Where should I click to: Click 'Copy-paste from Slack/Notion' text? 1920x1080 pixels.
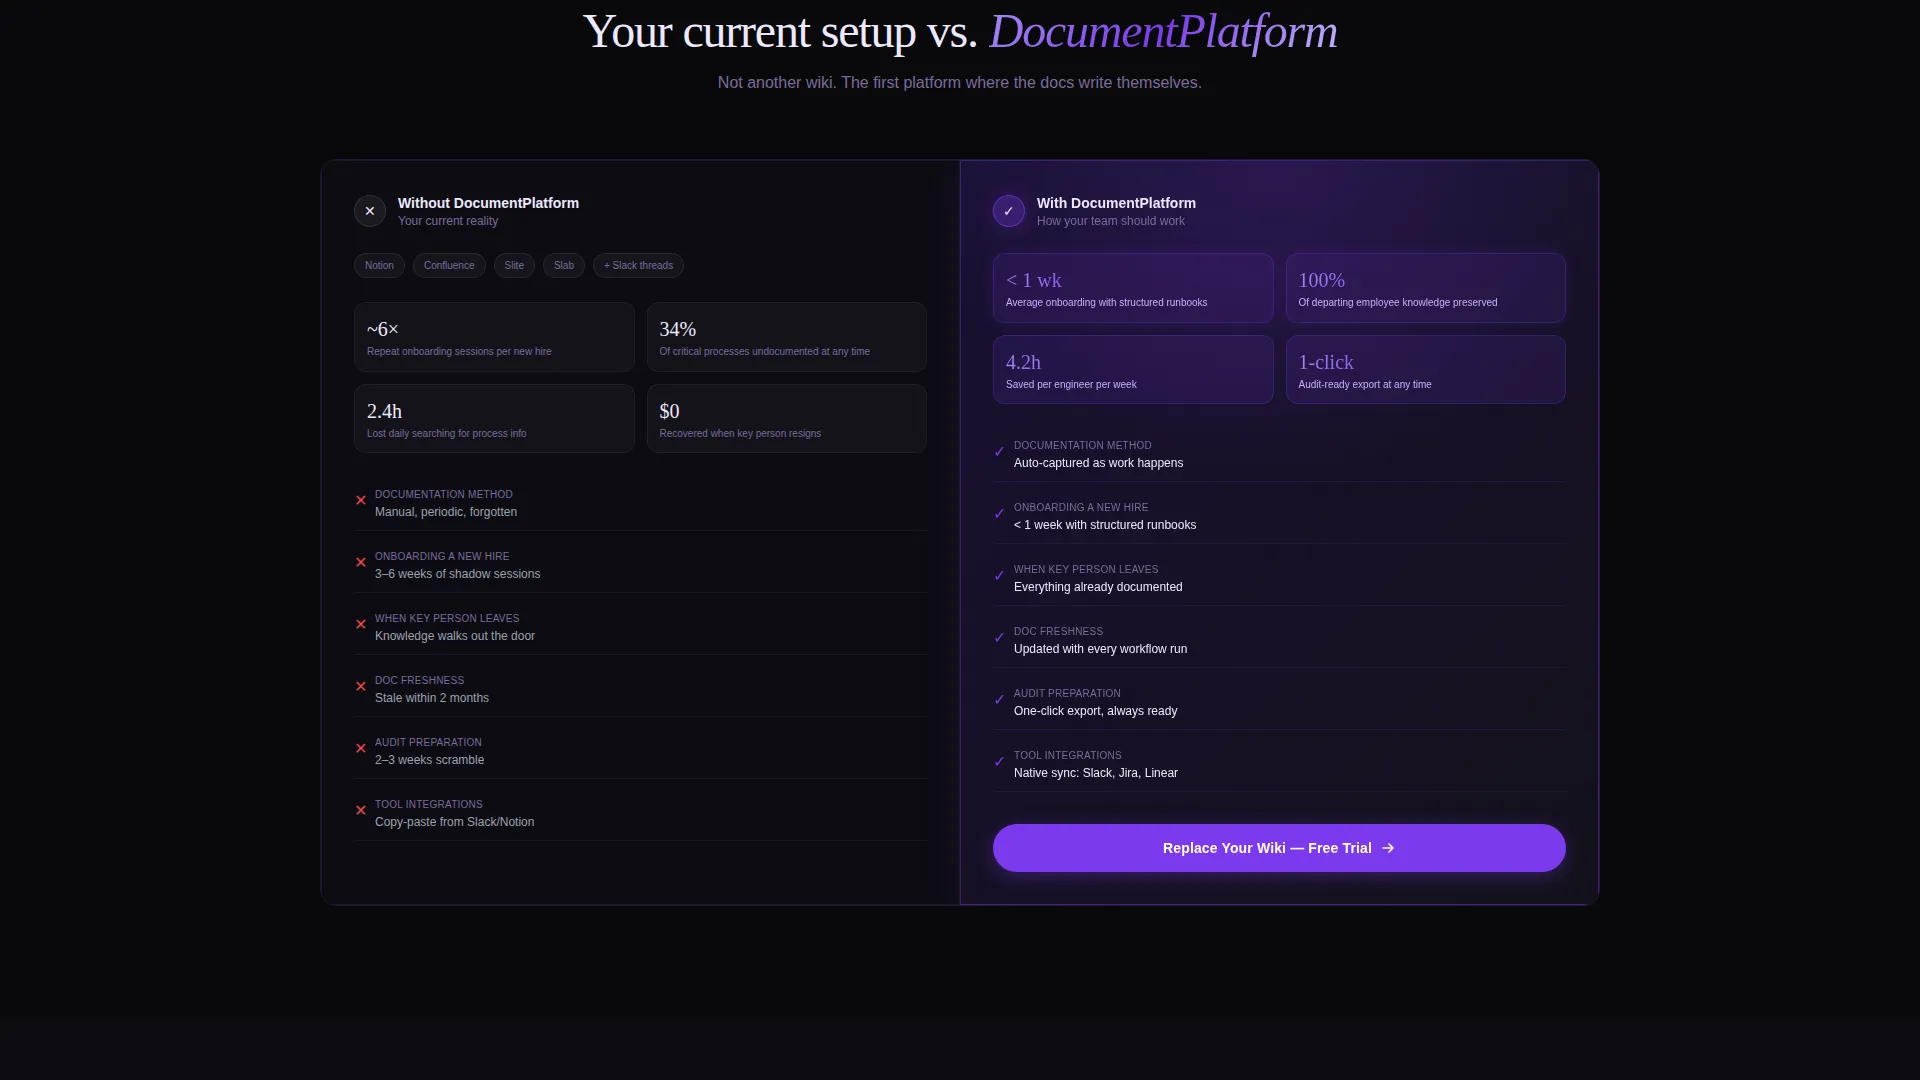tap(454, 822)
